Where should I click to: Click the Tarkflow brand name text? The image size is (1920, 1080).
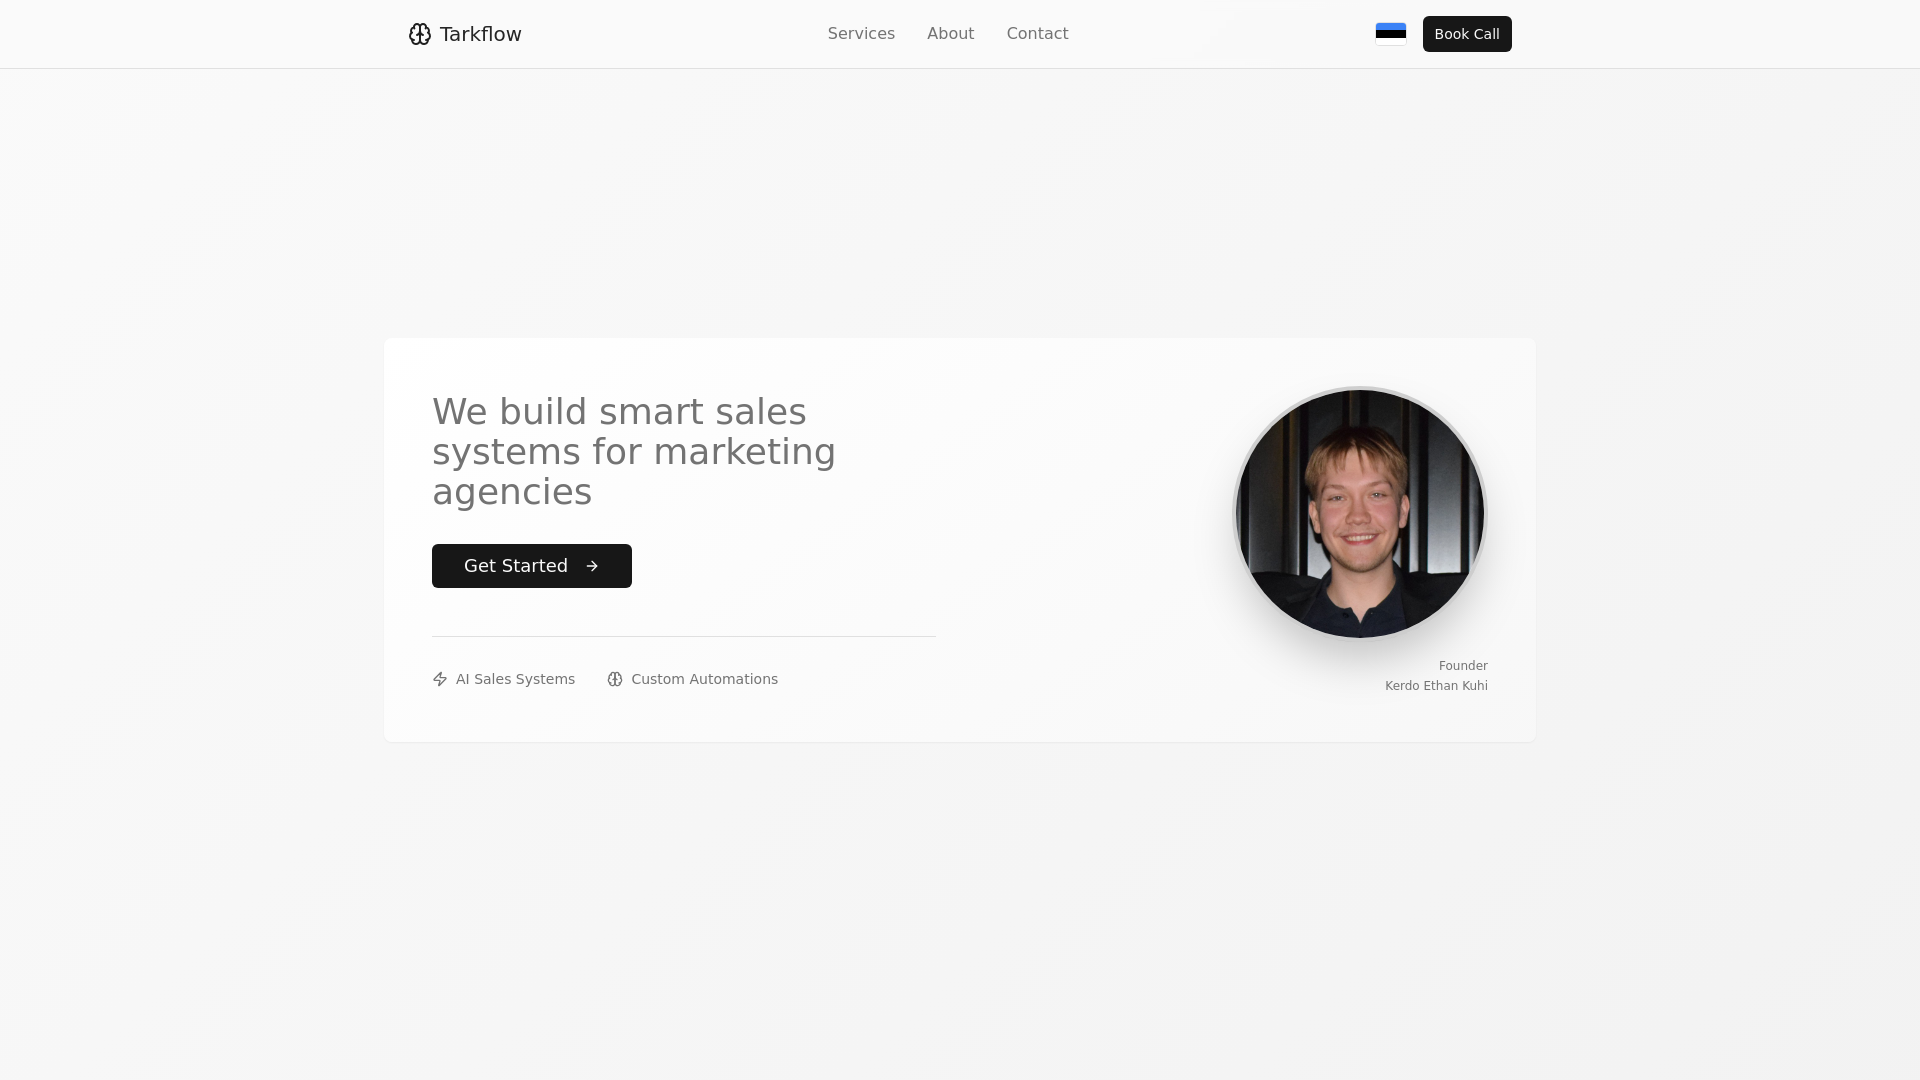481,34
